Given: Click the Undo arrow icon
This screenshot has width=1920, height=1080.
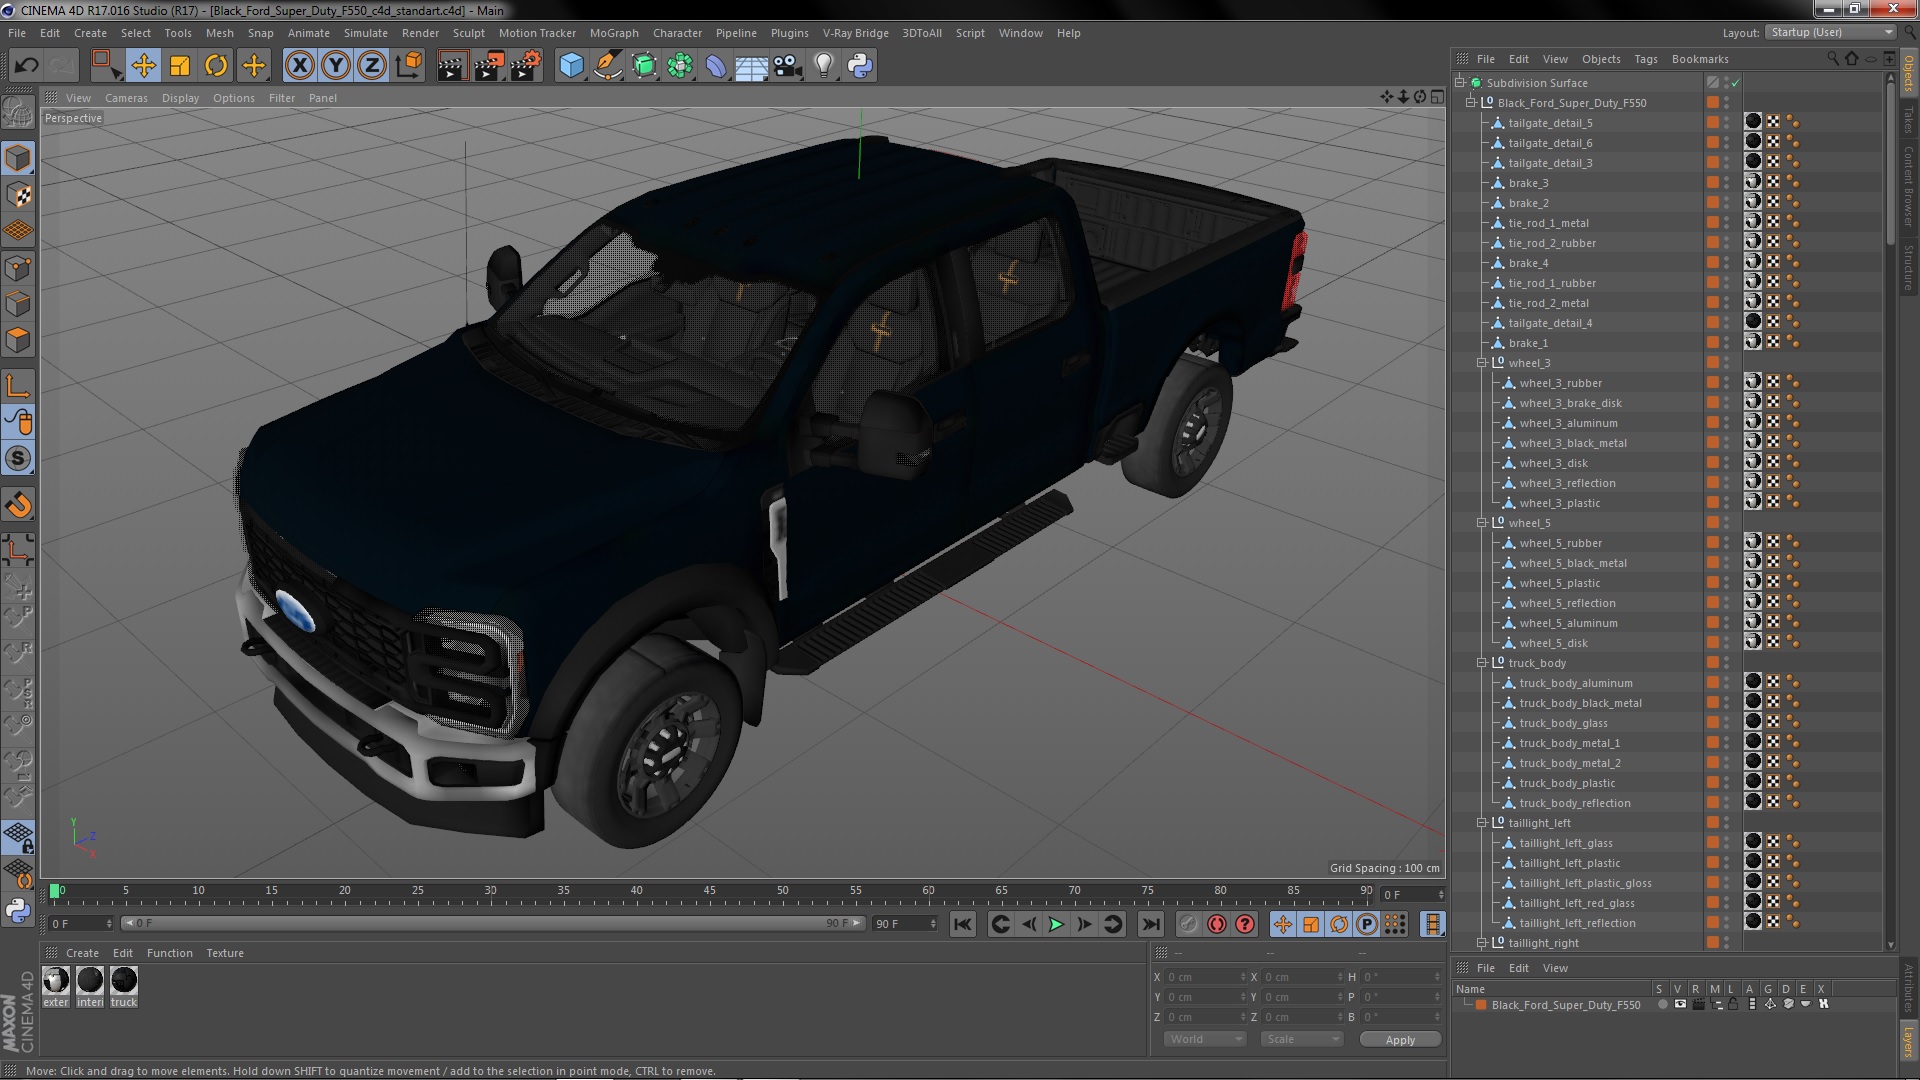Looking at the screenshot, I should tap(27, 66).
